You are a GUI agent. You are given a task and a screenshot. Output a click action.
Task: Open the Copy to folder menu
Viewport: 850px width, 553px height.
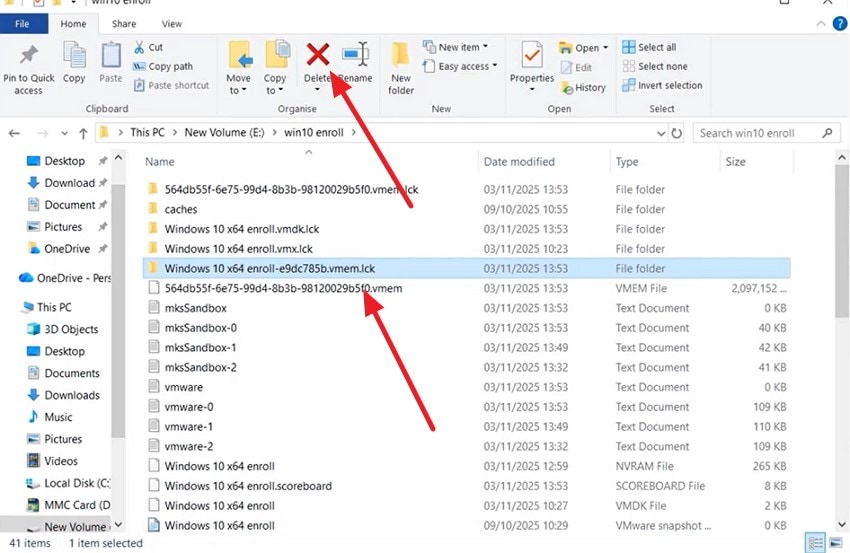coord(275,68)
